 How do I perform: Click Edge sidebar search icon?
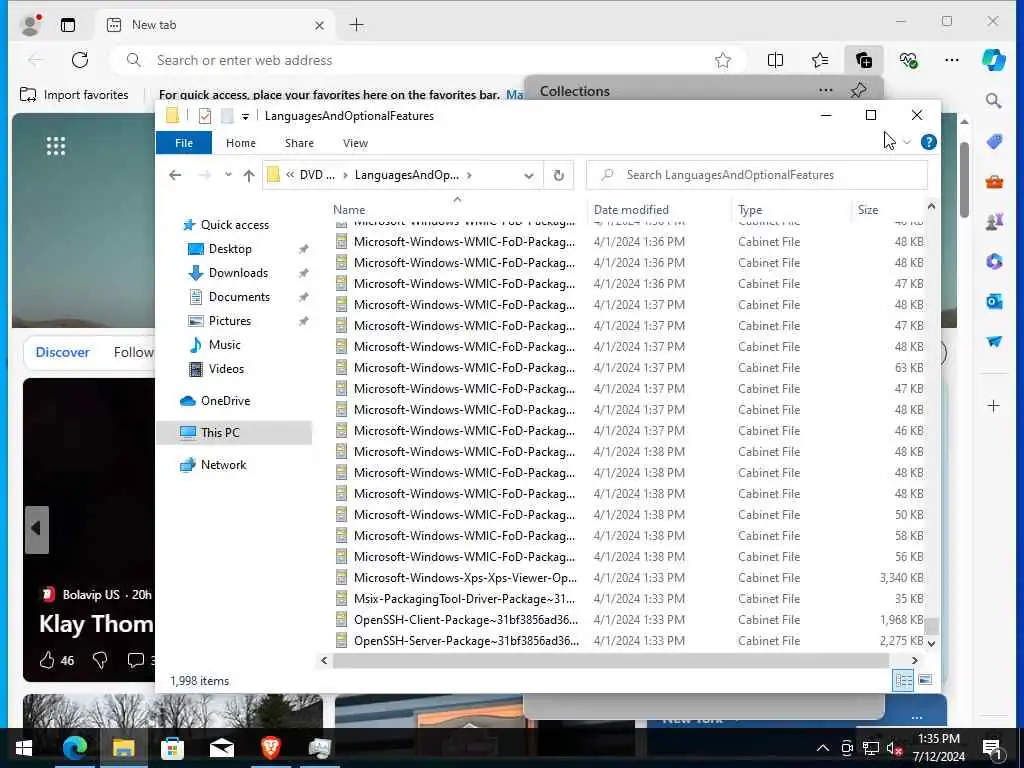(993, 101)
